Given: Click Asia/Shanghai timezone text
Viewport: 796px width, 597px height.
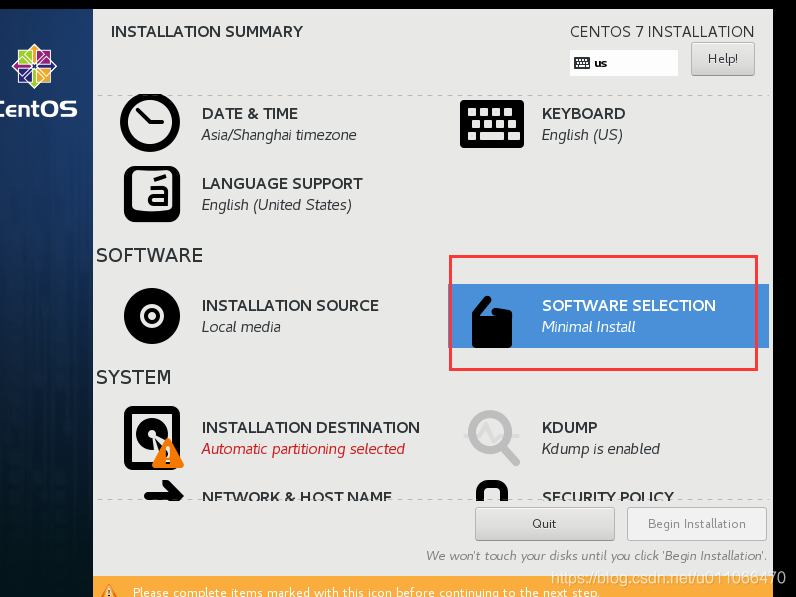Looking at the screenshot, I should pos(279,135).
